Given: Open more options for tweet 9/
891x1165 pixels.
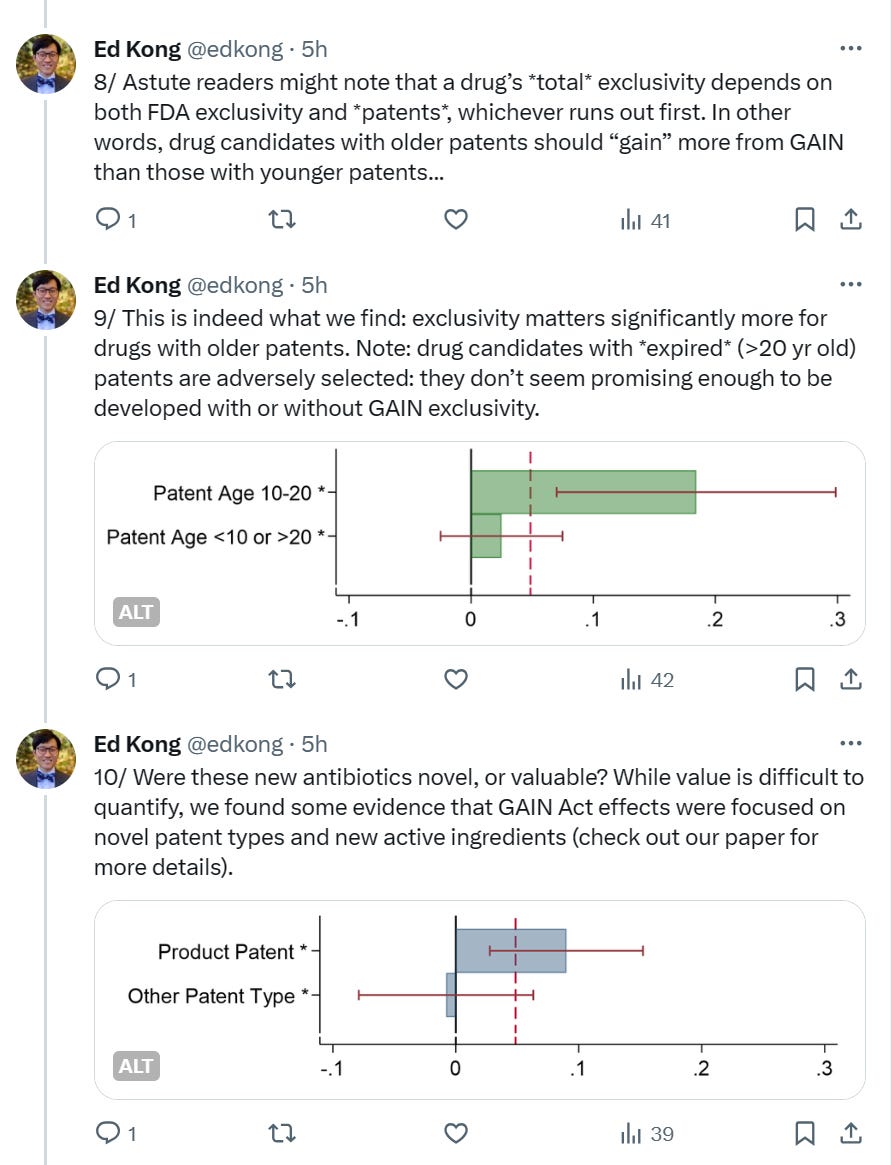Looking at the screenshot, I should pyautogui.click(x=851, y=285).
